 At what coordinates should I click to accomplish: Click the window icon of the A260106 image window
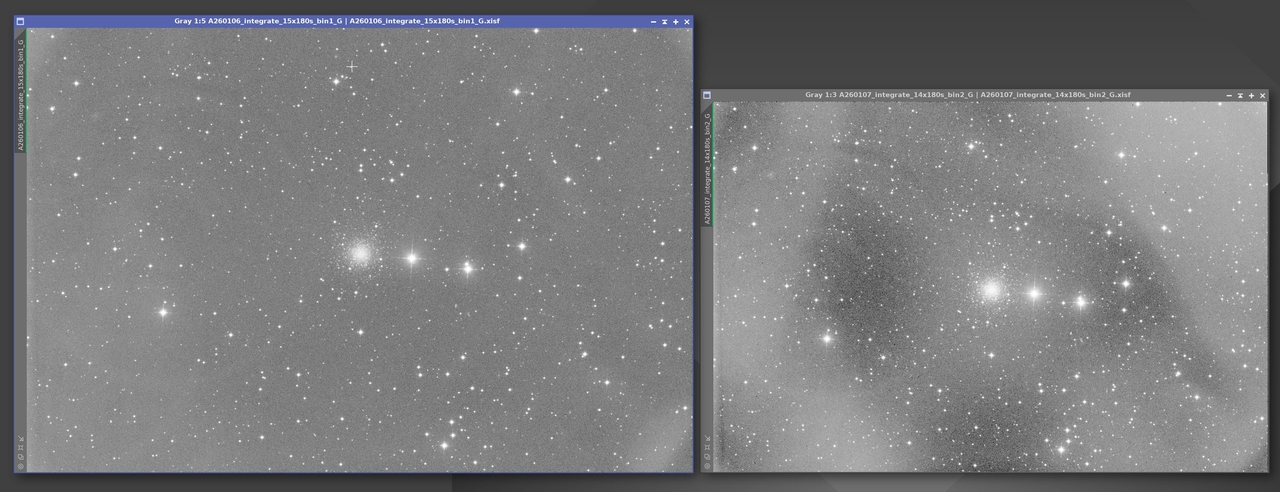pos(21,21)
